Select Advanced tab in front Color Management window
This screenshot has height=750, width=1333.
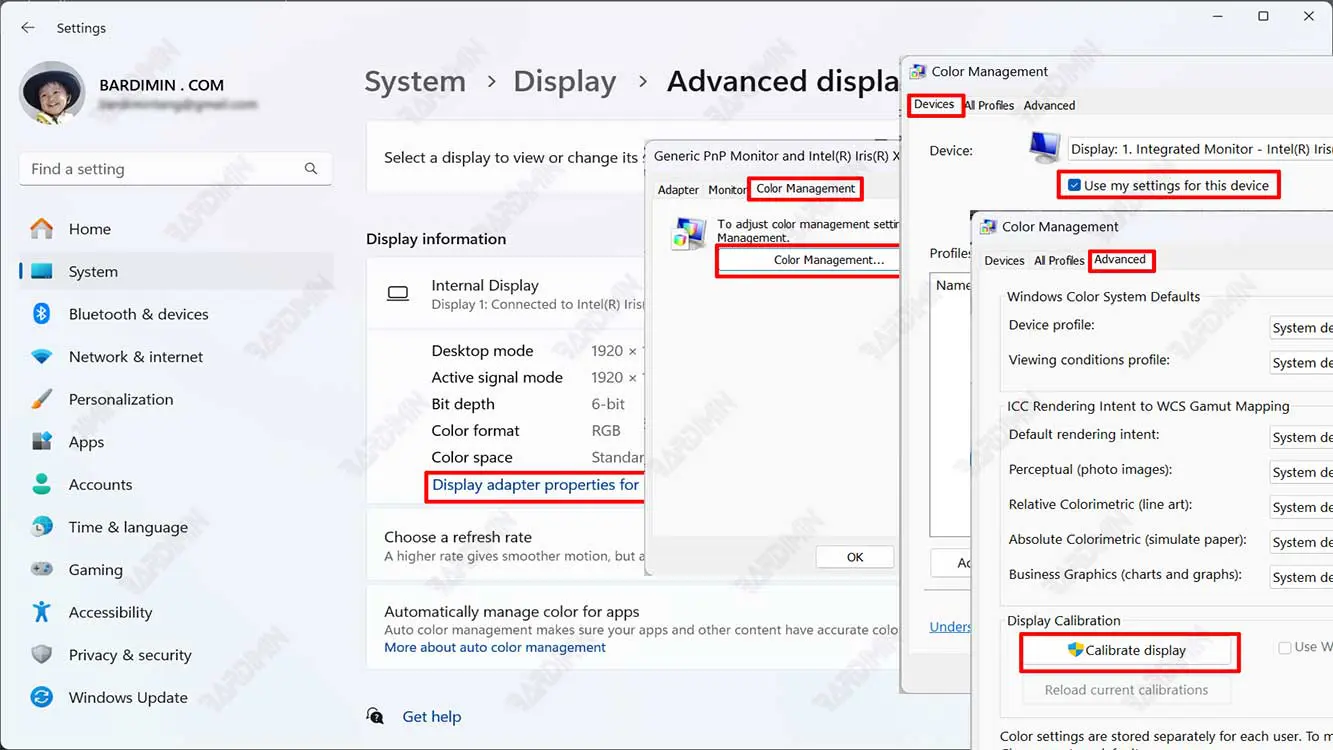pos(1120,259)
